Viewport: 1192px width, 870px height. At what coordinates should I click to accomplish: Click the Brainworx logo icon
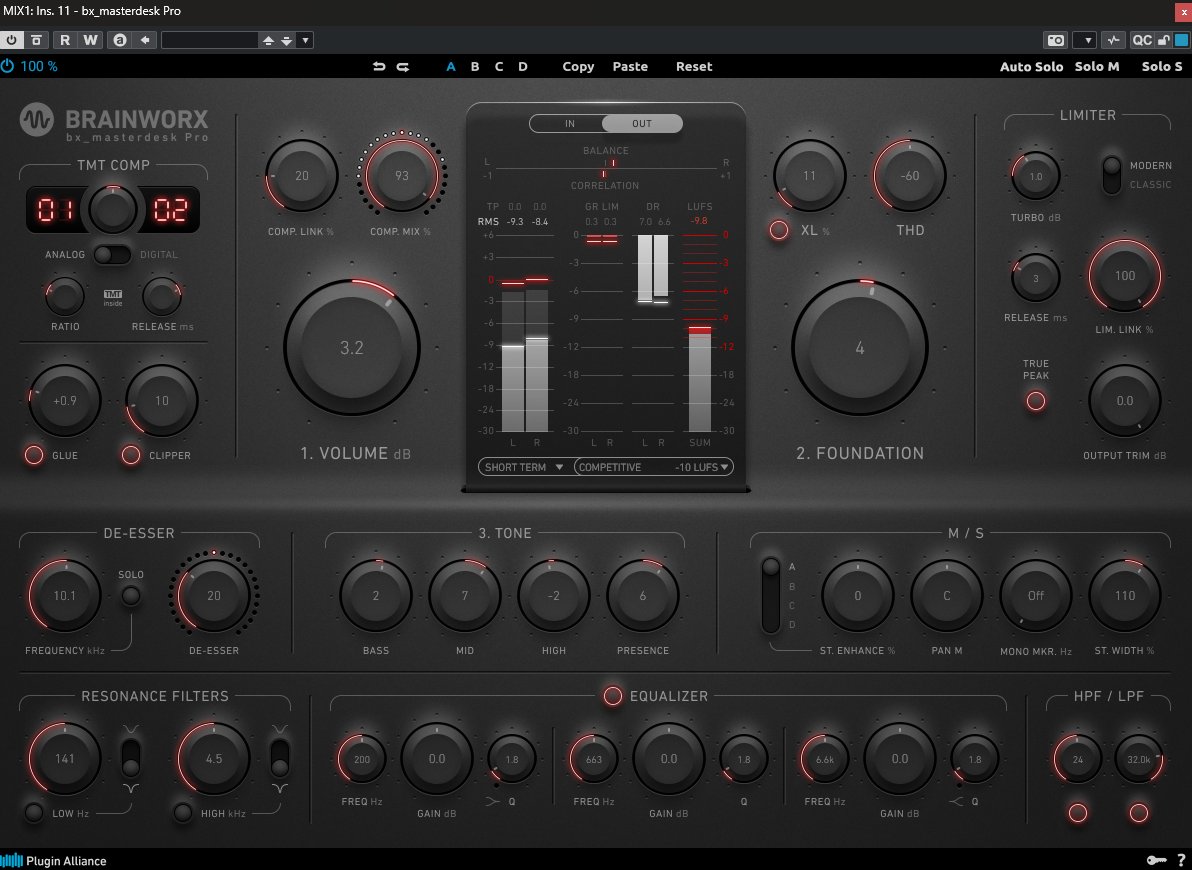pos(36,119)
